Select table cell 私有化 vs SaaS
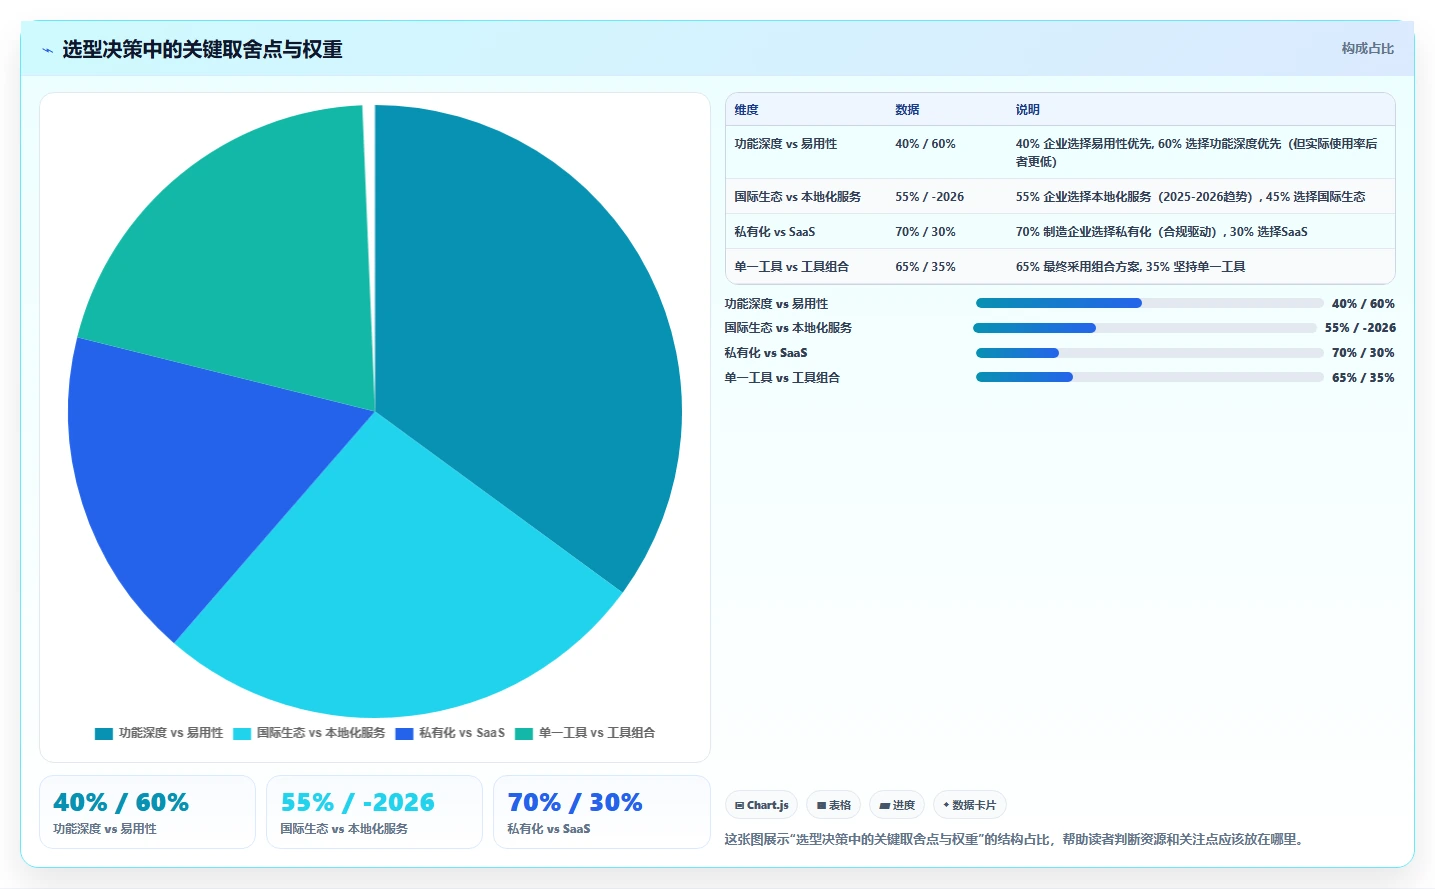This screenshot has height=889, width=1435. [x=774, y=232]
